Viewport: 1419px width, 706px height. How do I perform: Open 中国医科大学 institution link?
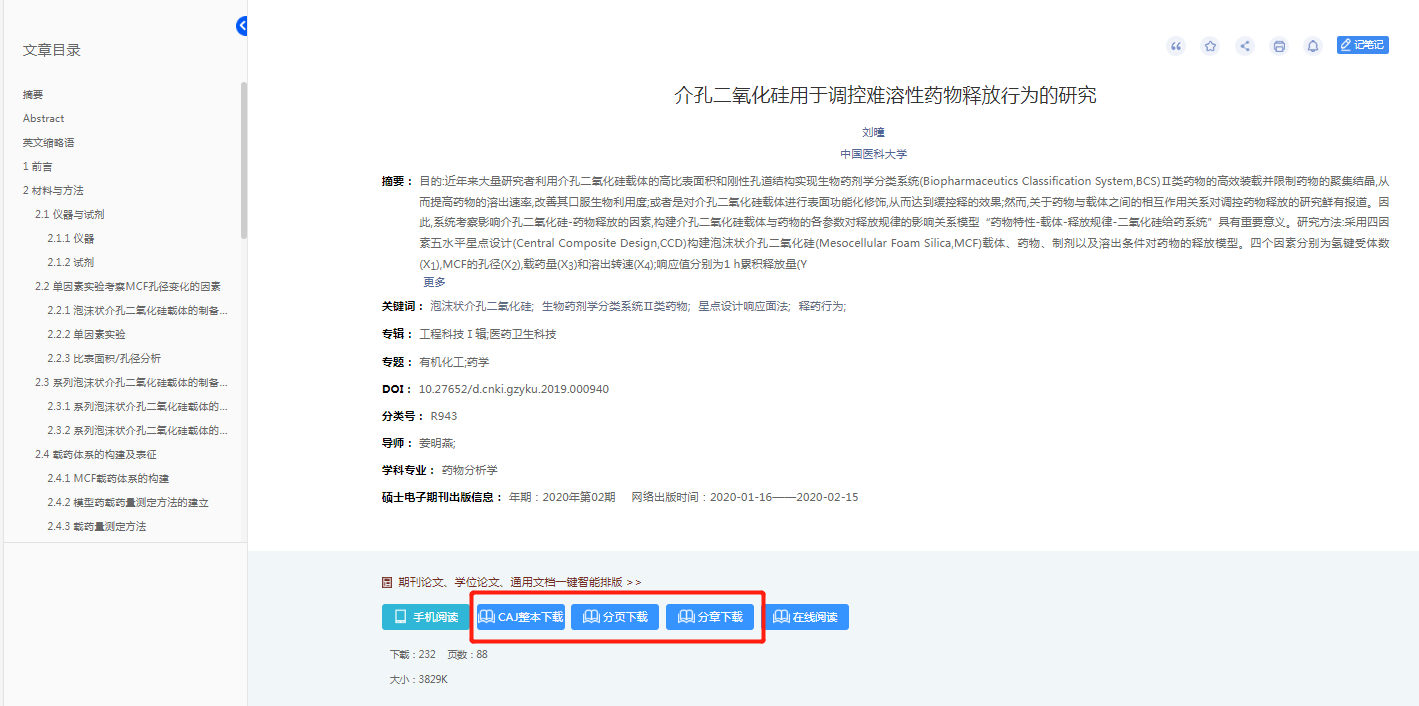click(873, 154)
